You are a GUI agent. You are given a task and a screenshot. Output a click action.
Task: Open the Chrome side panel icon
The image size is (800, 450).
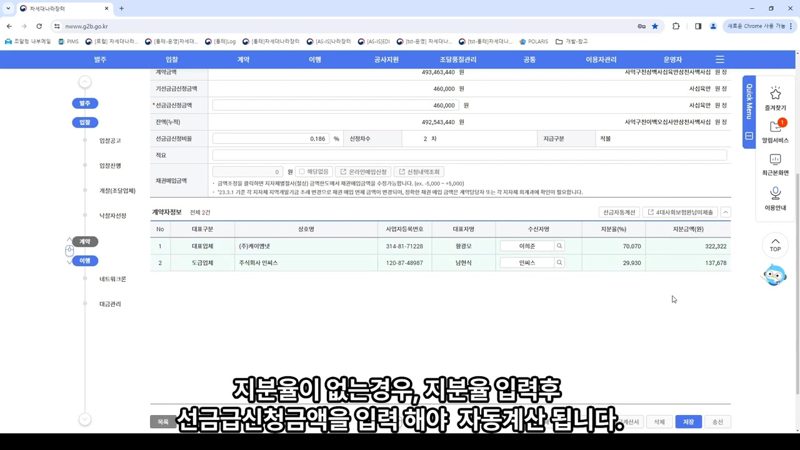(x=697, y=26)
